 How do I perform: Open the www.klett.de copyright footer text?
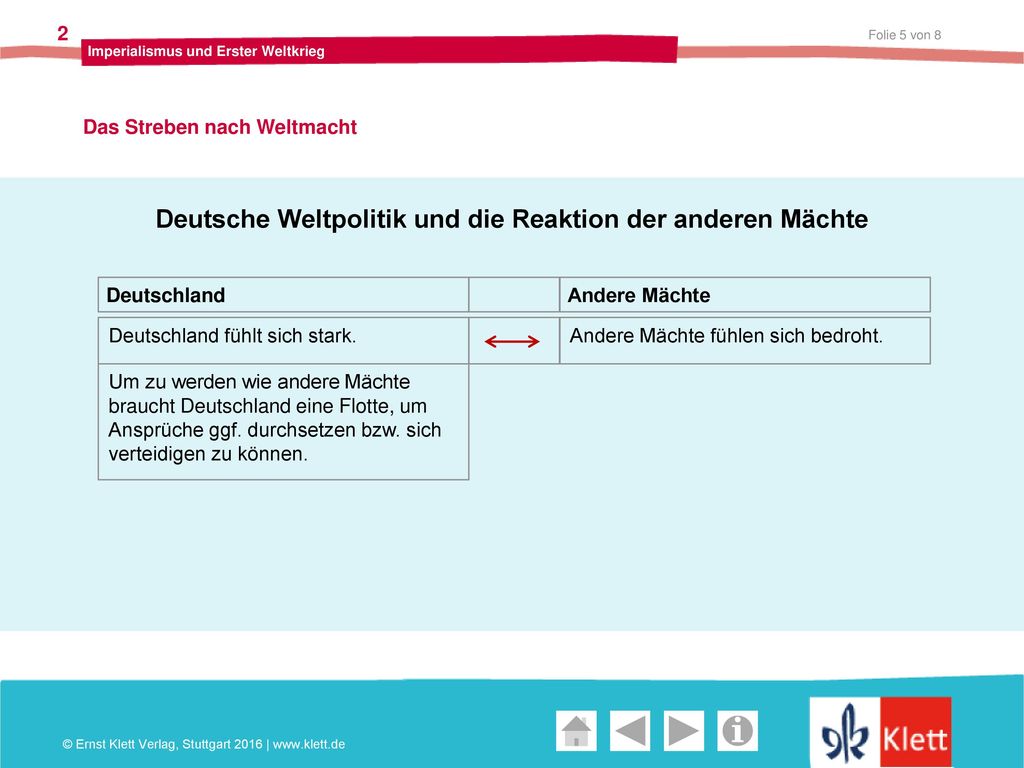pyautogui.click(x=204, y=744)
